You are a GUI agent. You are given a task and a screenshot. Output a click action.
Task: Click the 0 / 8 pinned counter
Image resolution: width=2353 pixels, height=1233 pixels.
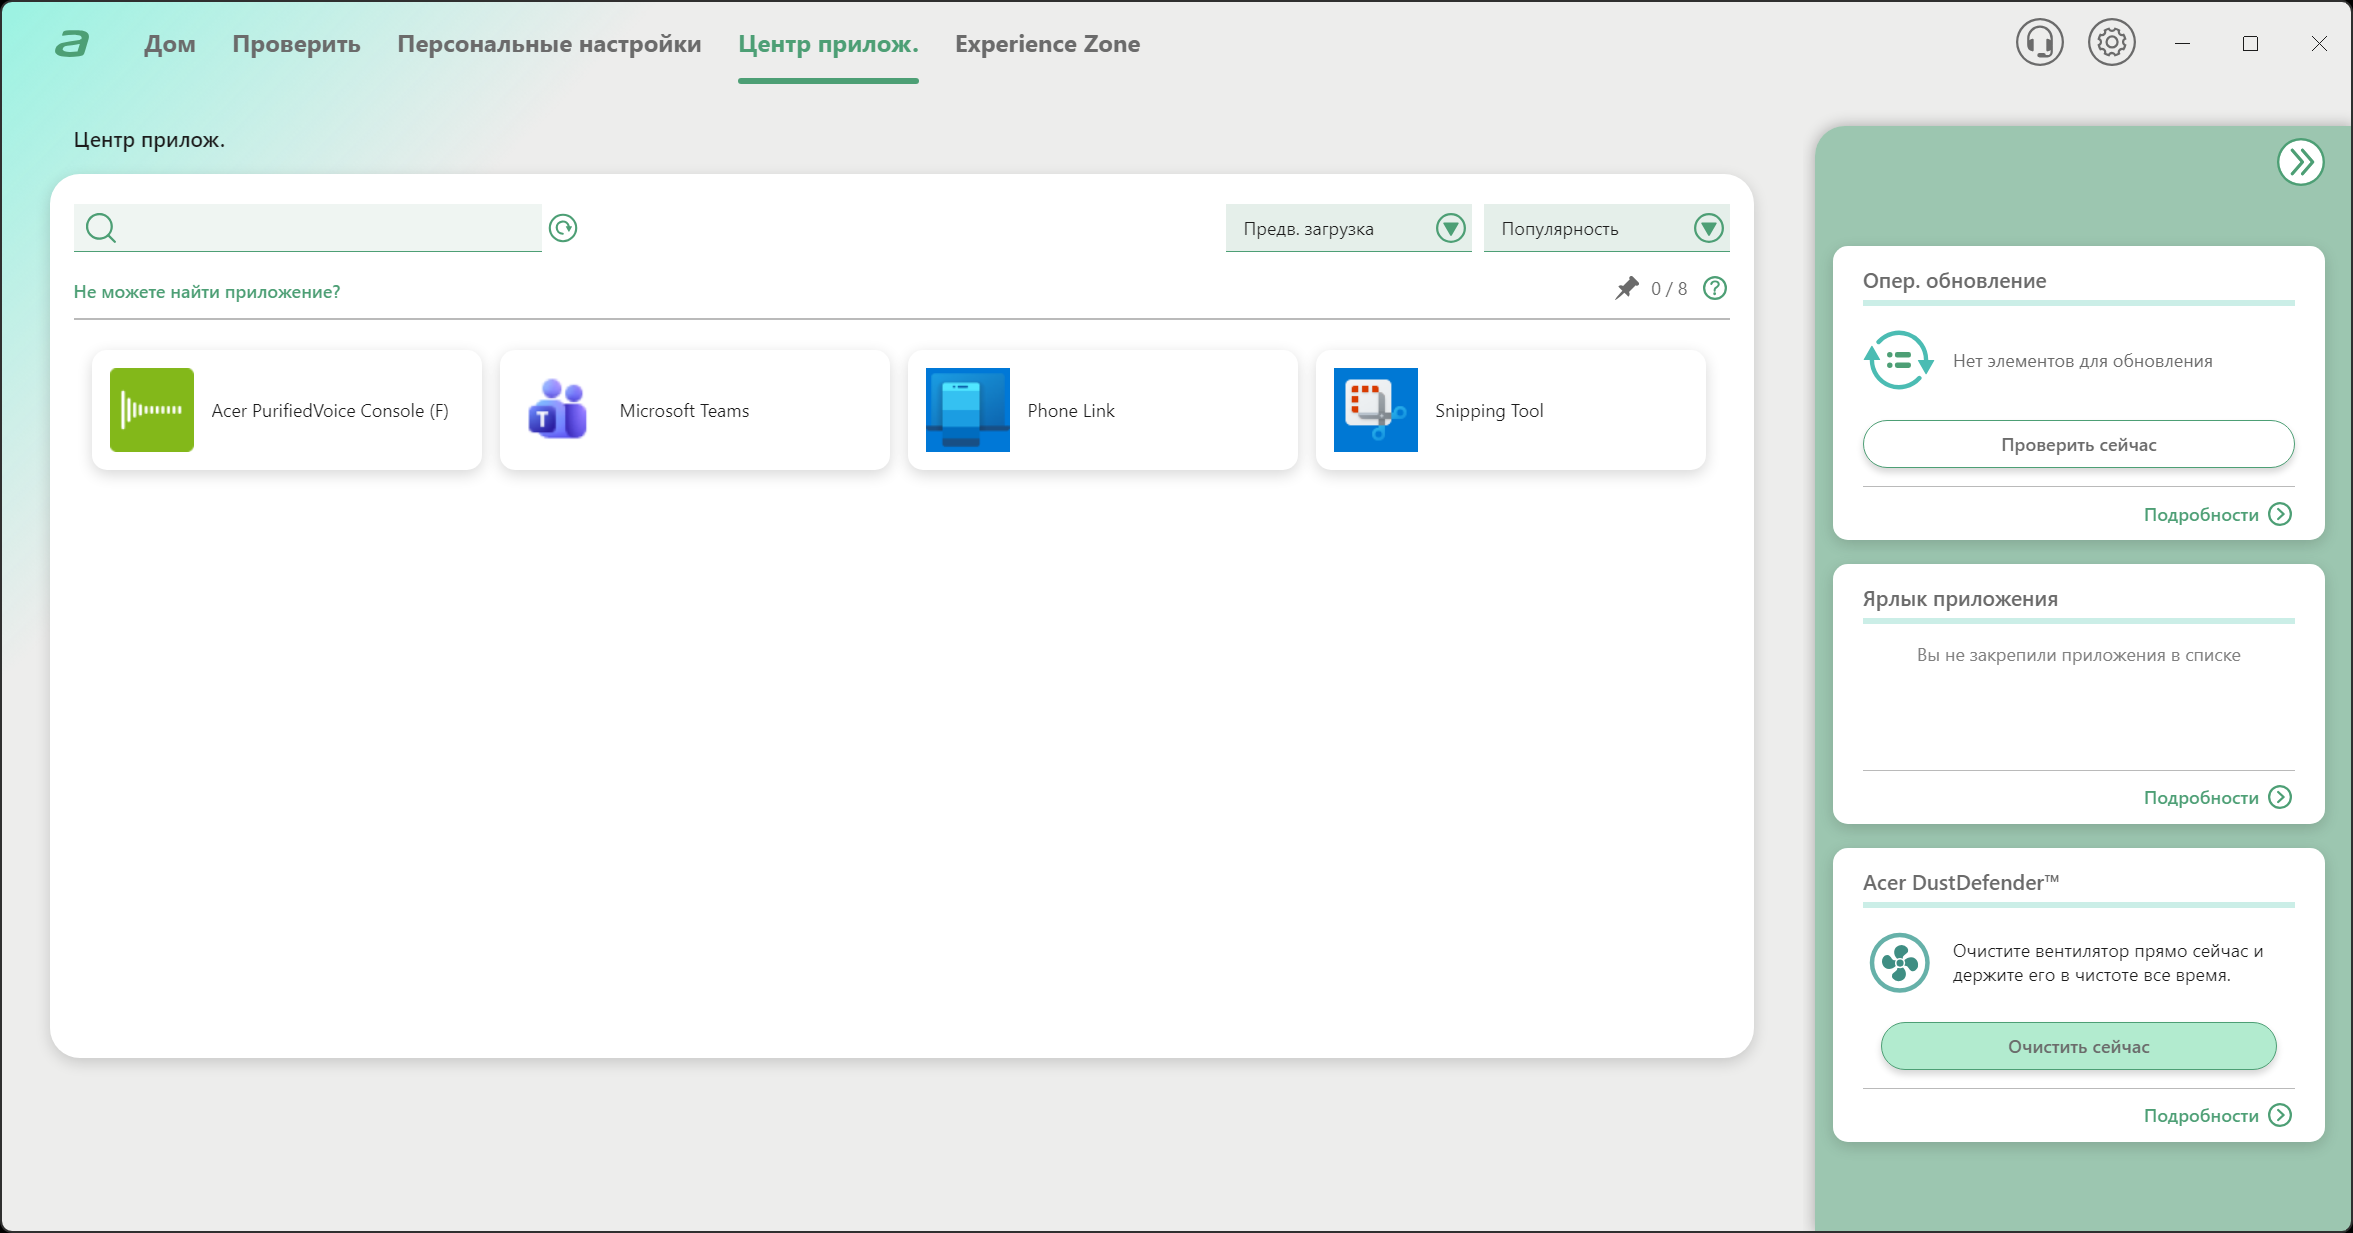coord(1669,289)
